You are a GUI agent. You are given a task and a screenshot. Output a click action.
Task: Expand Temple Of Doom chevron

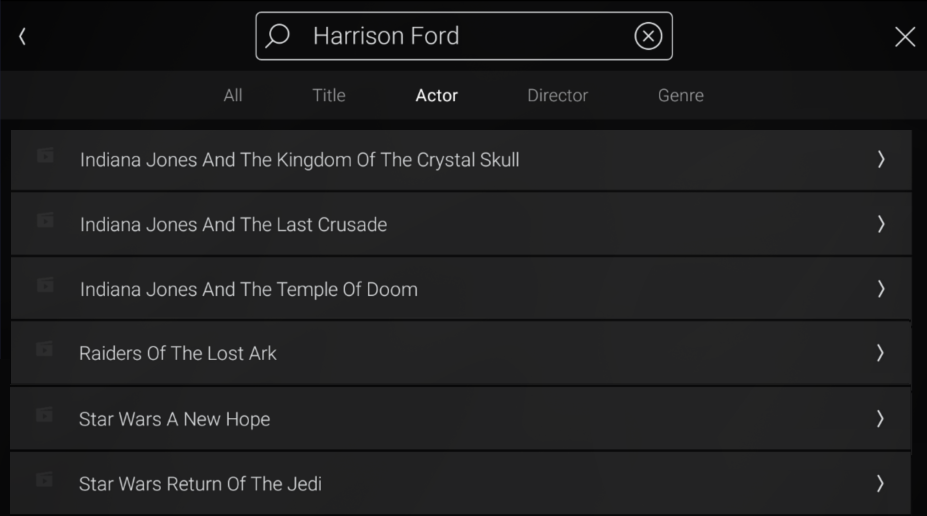point(881,289)
